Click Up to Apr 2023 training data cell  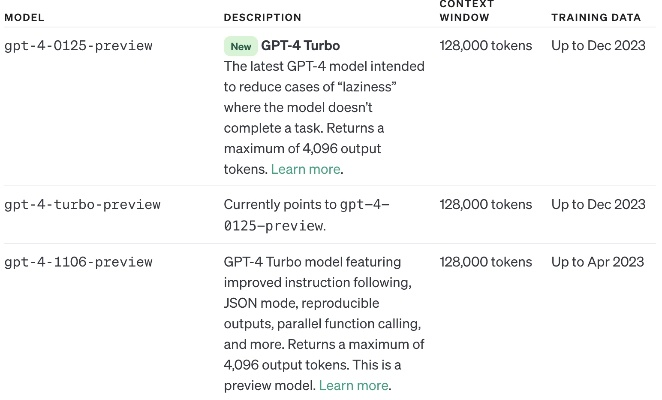tap(597, 262)
